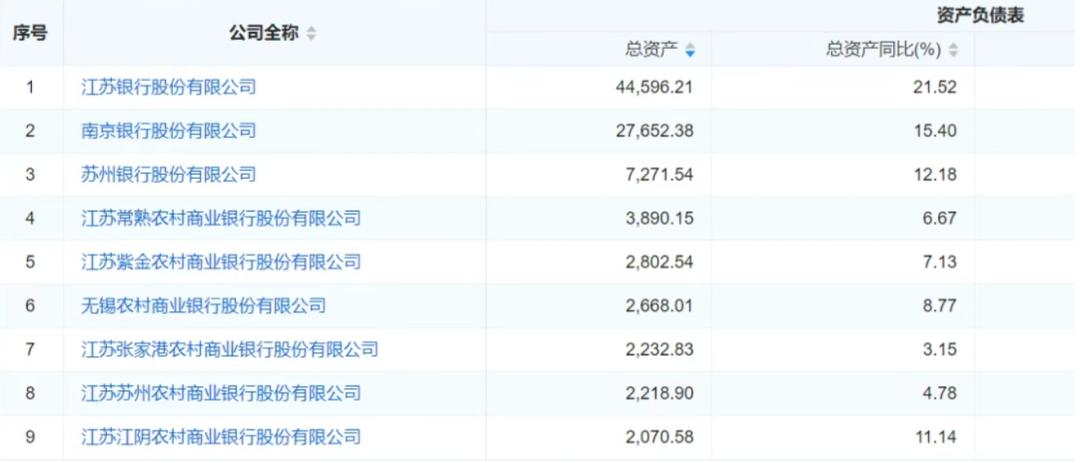Select total assets value 2,218.90

660,393
